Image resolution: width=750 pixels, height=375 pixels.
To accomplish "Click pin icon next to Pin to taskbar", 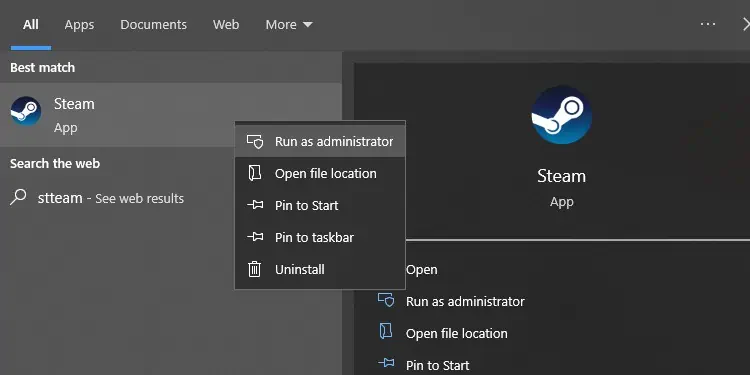I will click(x=255, y=237).
